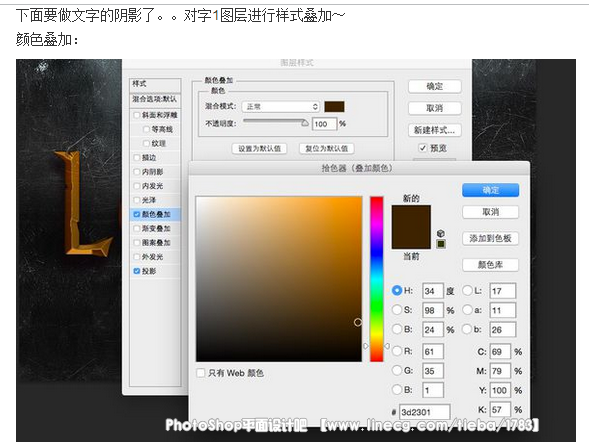
Task: Enable the 外发光 checkbox
Action: coord(137,257)
